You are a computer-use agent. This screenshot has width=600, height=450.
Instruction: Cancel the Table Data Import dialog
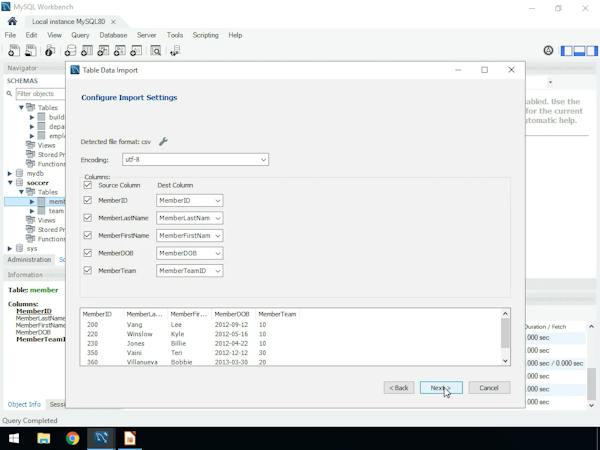(489, 388)
